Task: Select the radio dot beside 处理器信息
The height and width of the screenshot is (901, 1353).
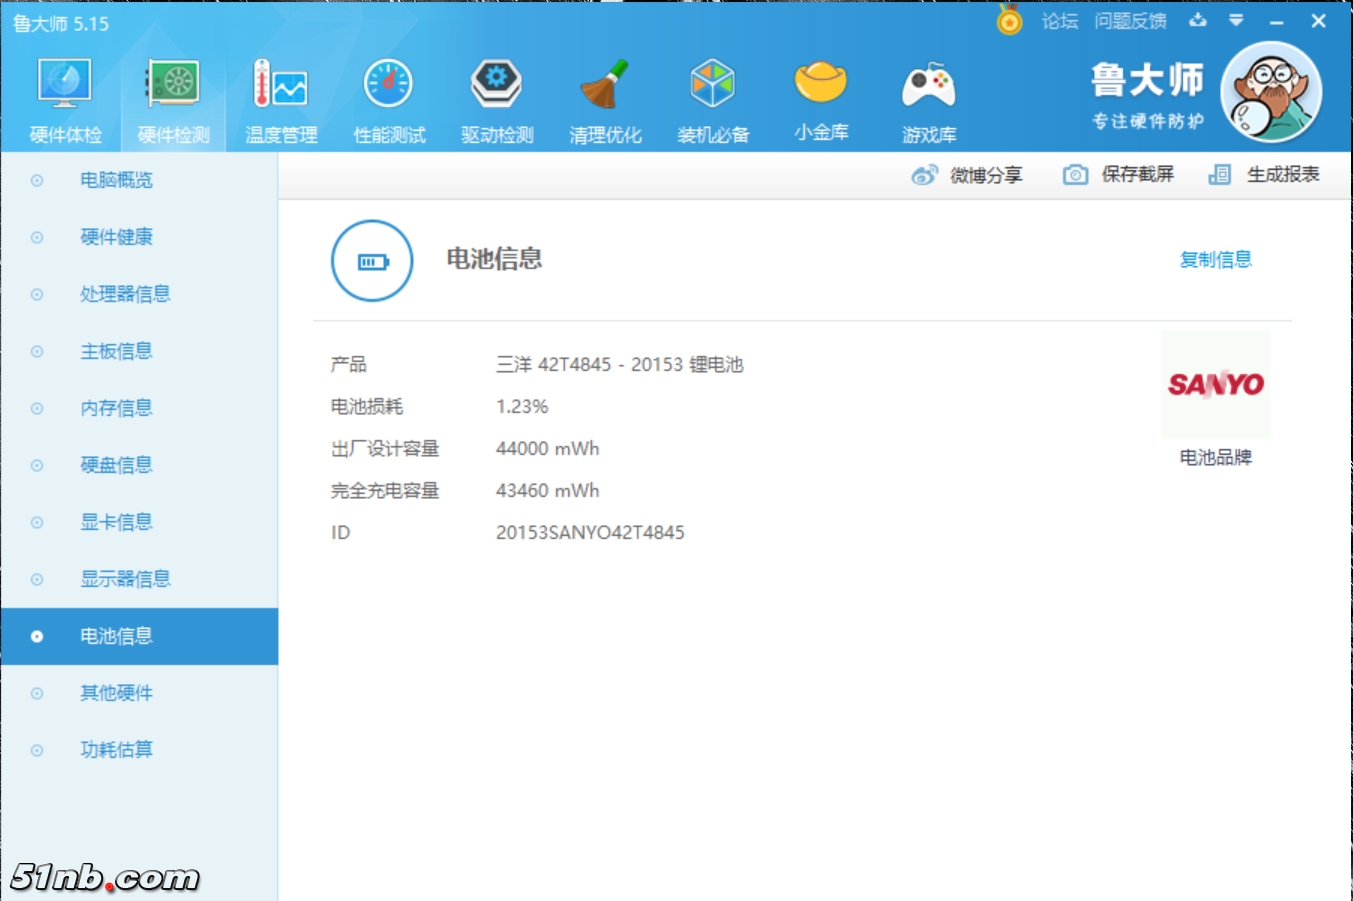Action: [36, 293]
